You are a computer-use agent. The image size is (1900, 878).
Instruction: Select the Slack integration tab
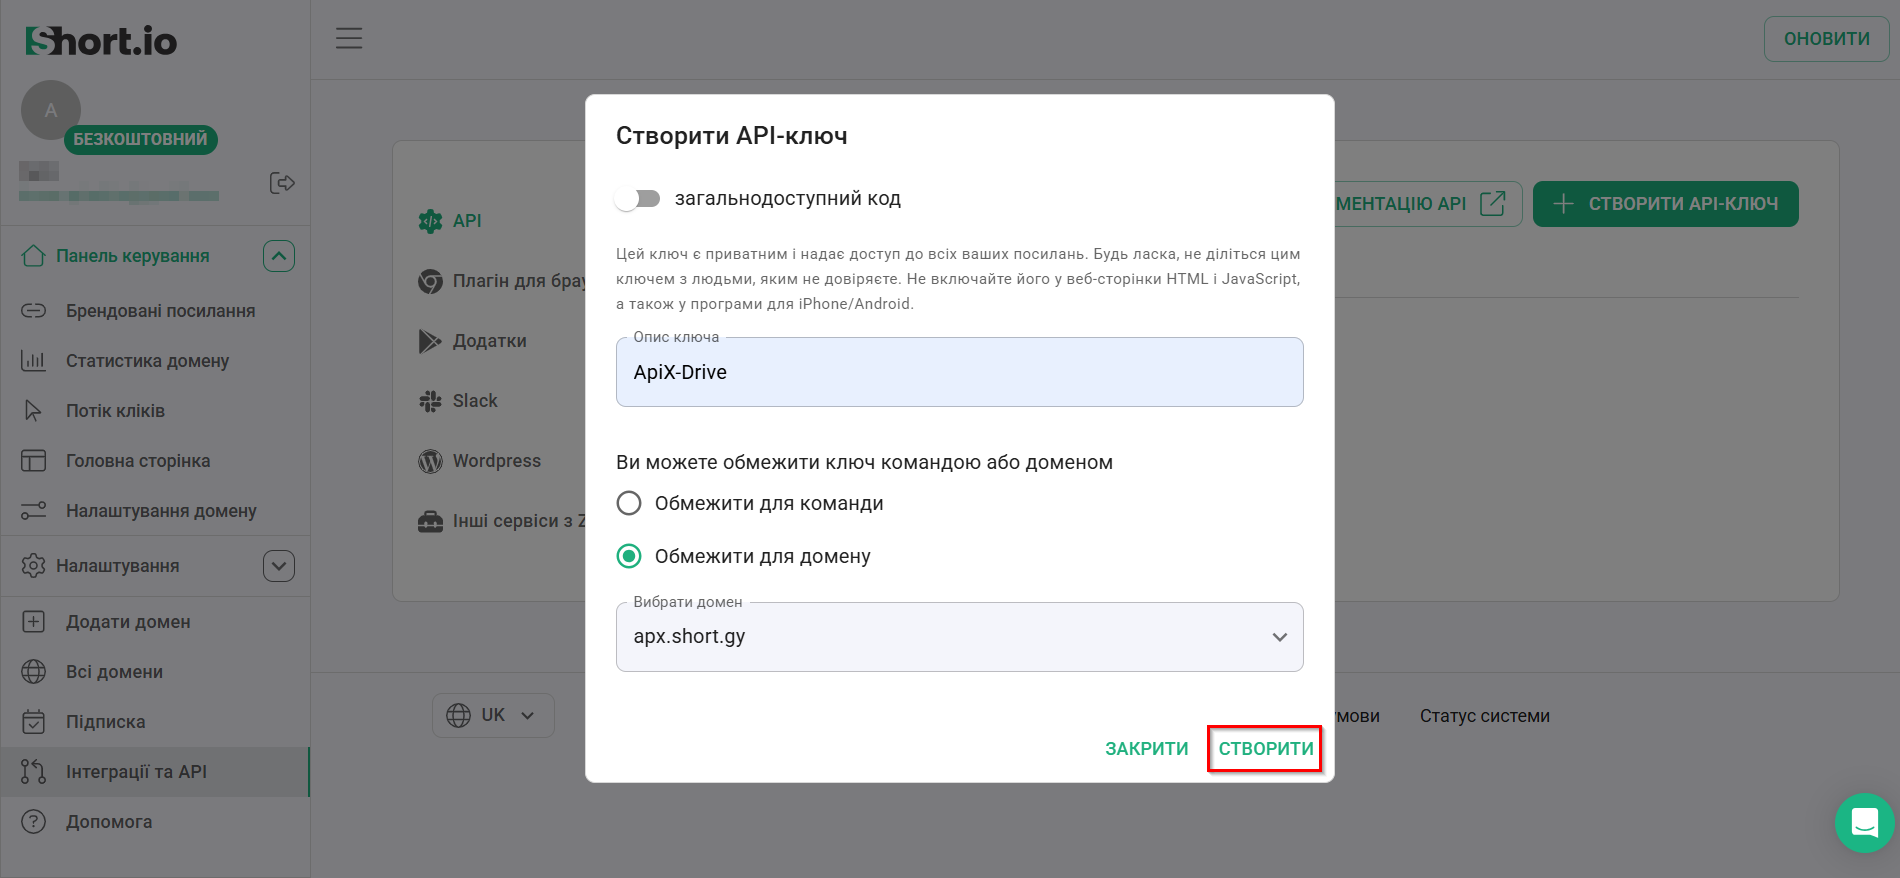point(475,401)
